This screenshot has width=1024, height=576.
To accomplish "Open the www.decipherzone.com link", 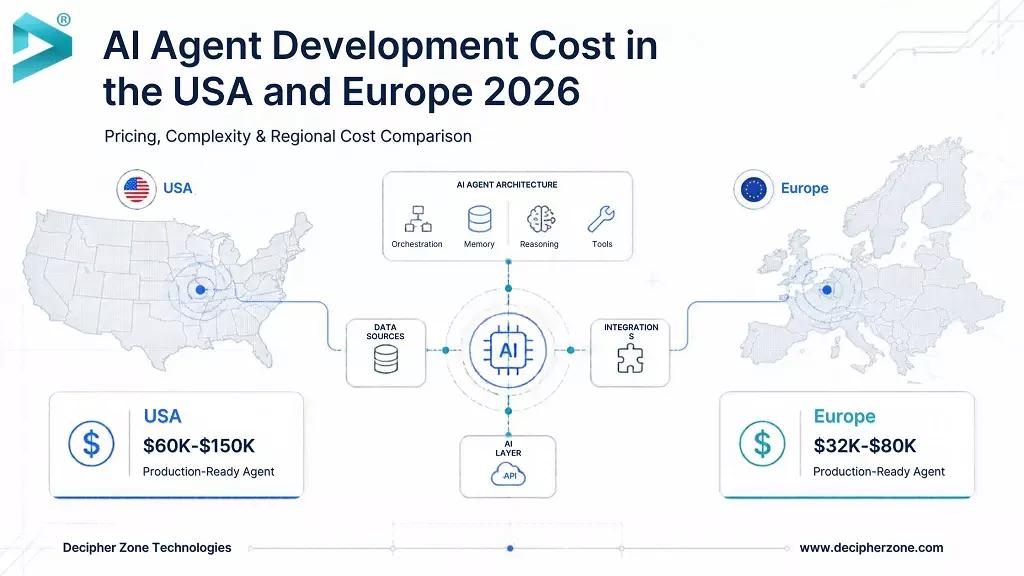I will pyautogui.click(x=871, y=548).
